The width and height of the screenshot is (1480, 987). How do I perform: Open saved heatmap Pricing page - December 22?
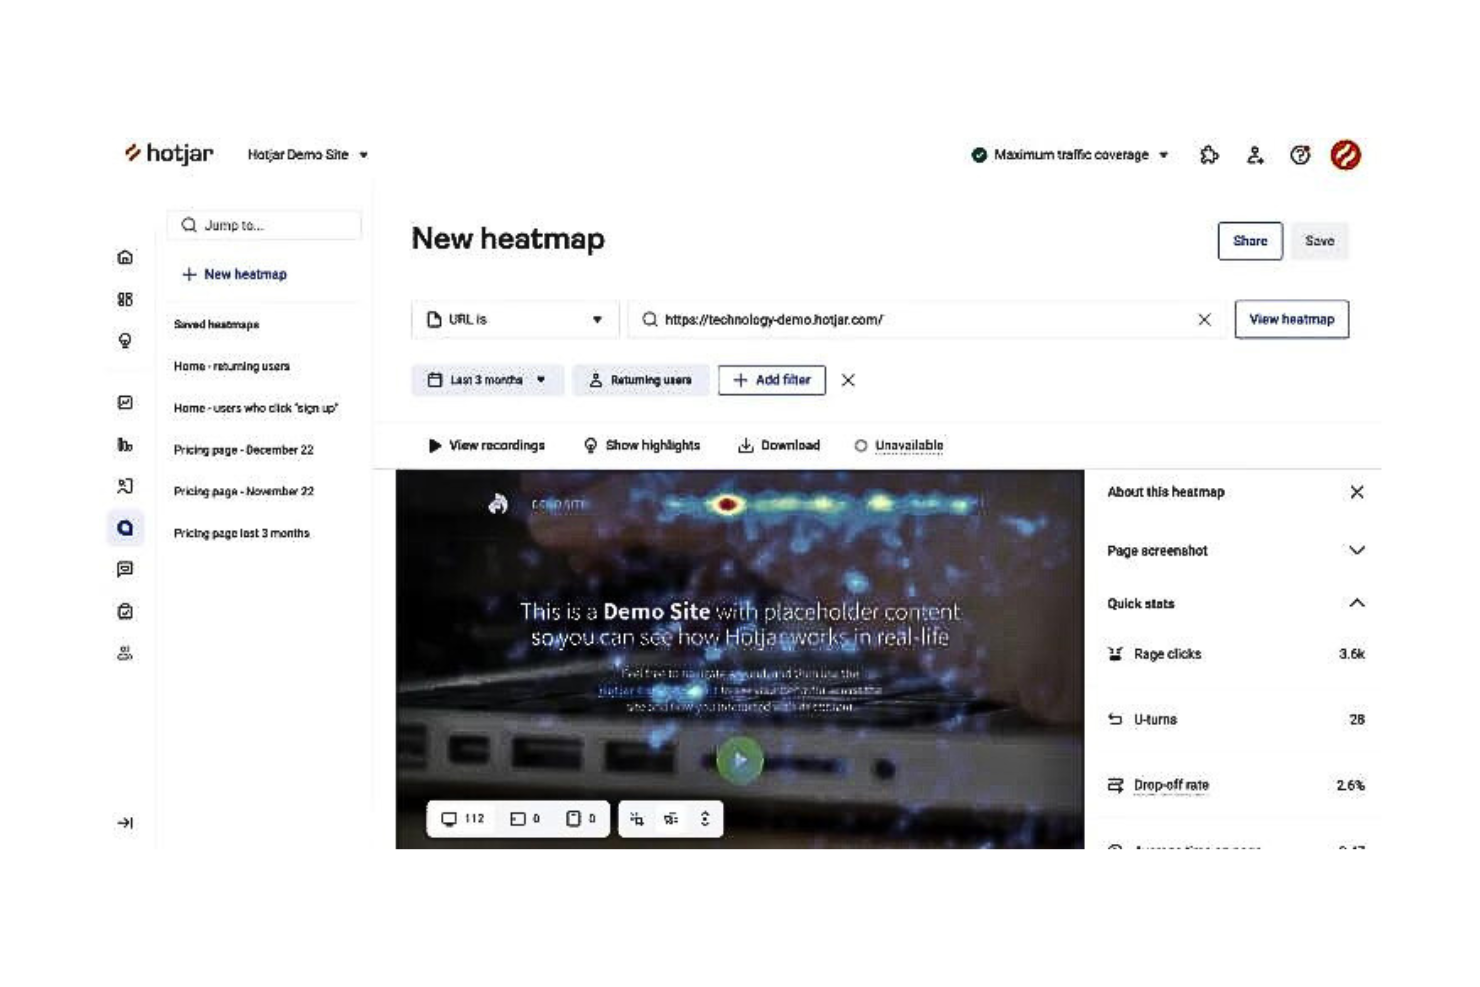tap(244, 450)
